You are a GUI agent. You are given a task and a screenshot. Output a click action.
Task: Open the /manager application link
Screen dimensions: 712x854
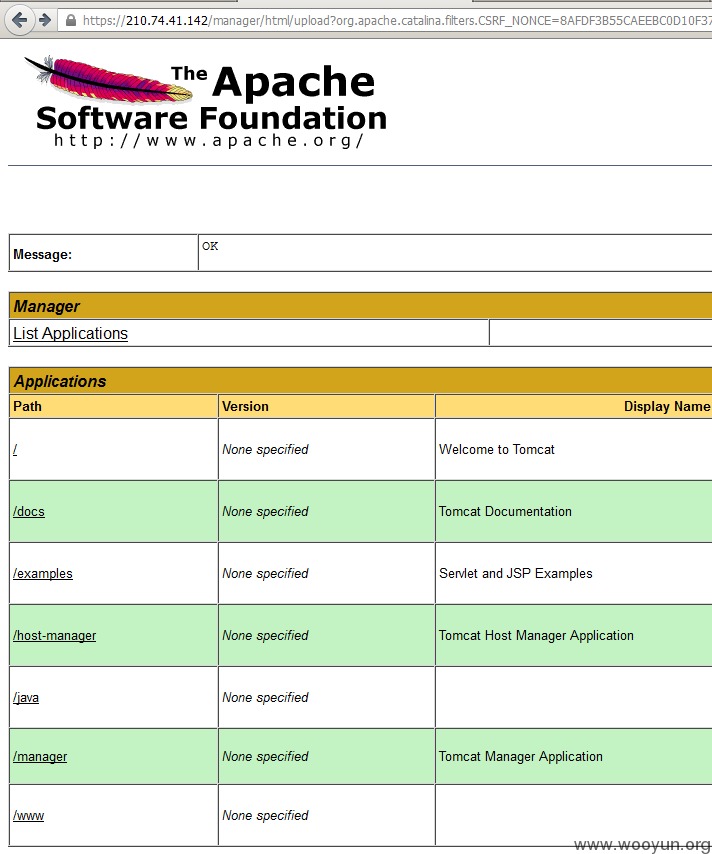40,757
